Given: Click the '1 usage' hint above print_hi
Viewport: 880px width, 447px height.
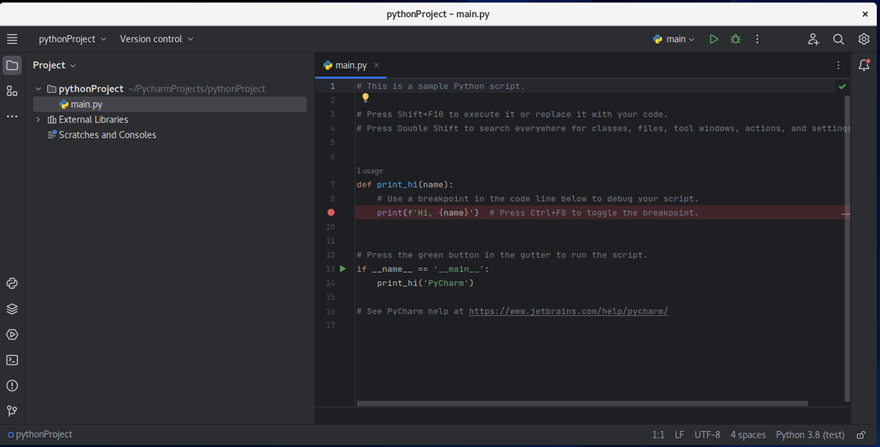Looking at the screenshot, I should (370, 171).
